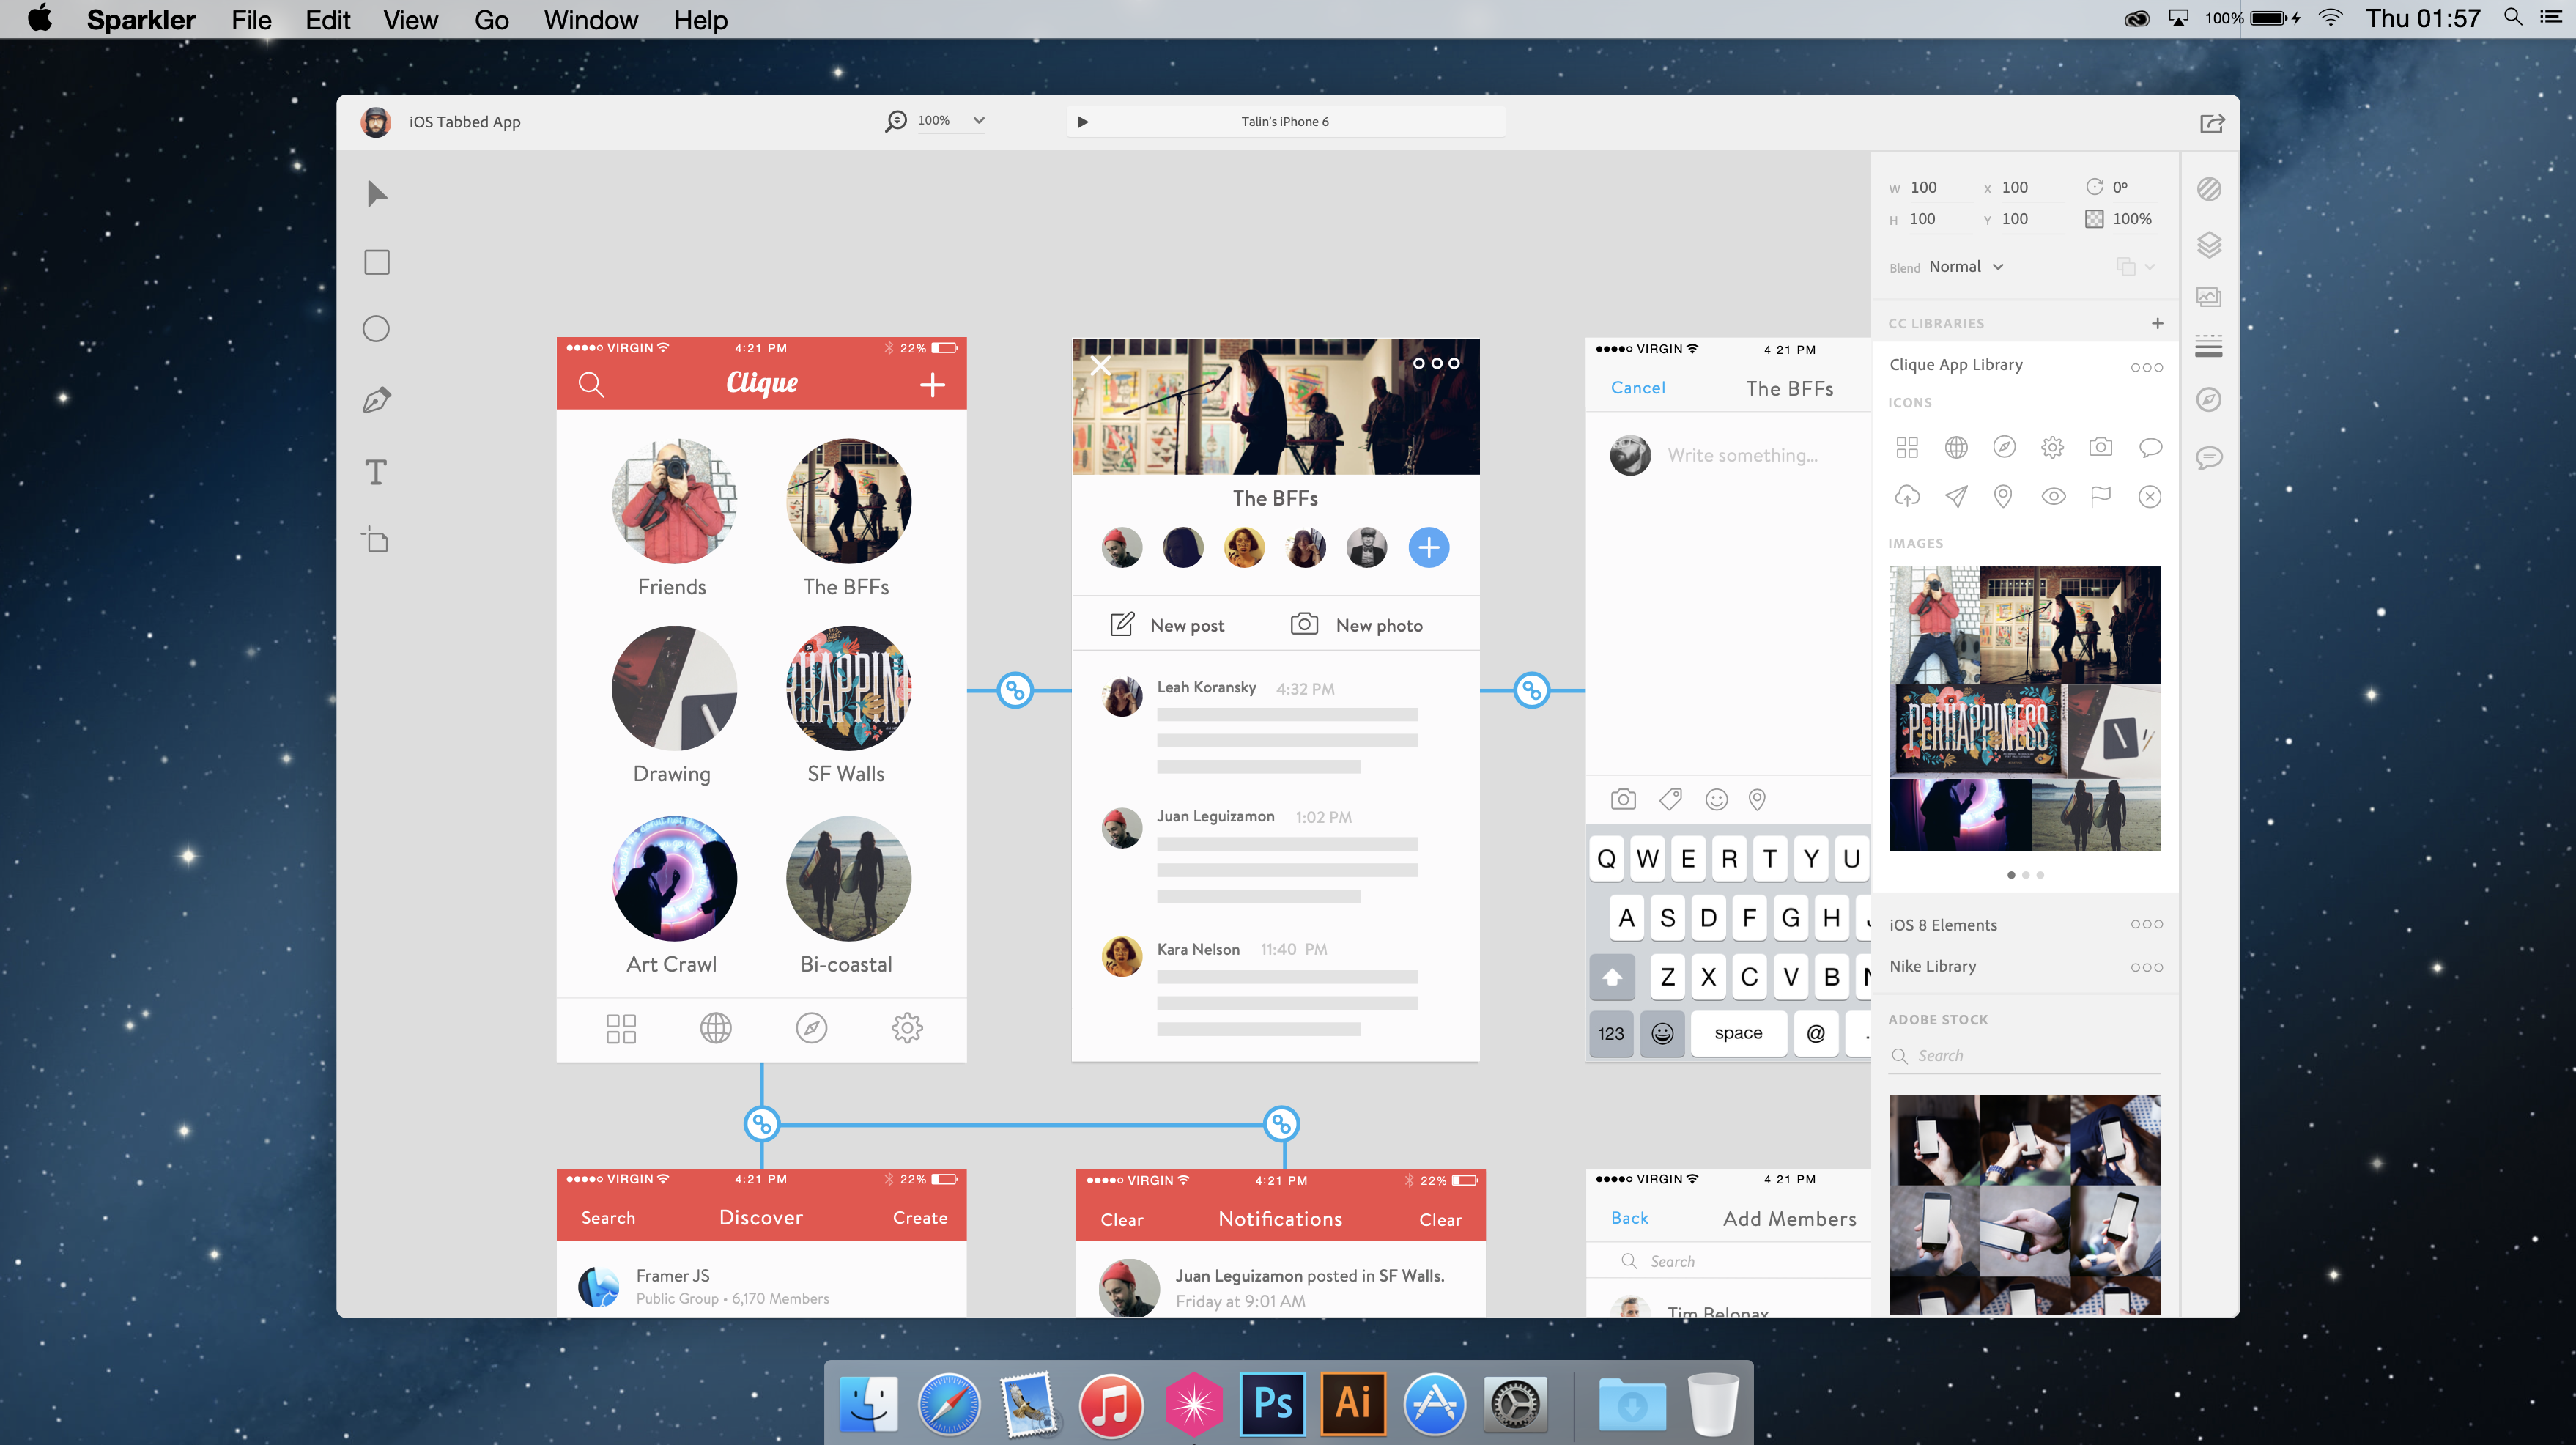The height and width of the screenshot is (1445, 2576).
Task: Open the Layers panel icon
Action: [2208, 244]
